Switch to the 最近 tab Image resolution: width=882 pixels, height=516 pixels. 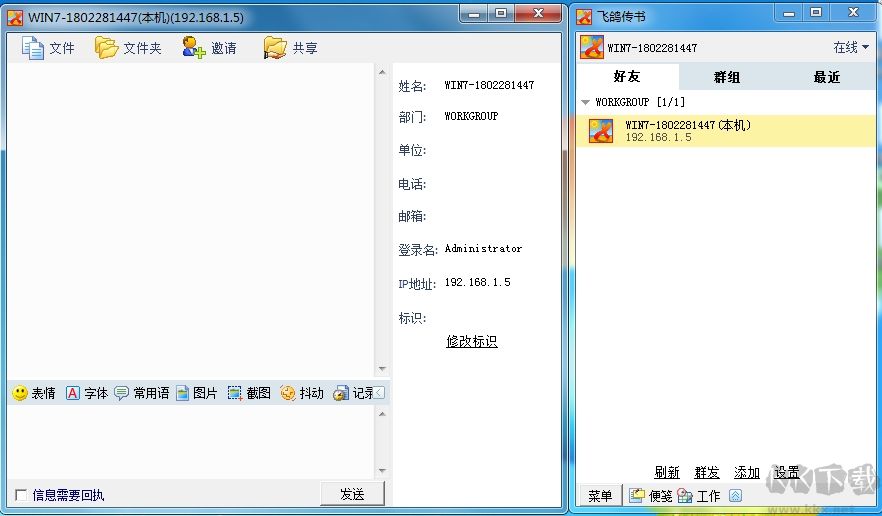coord(827,77)
